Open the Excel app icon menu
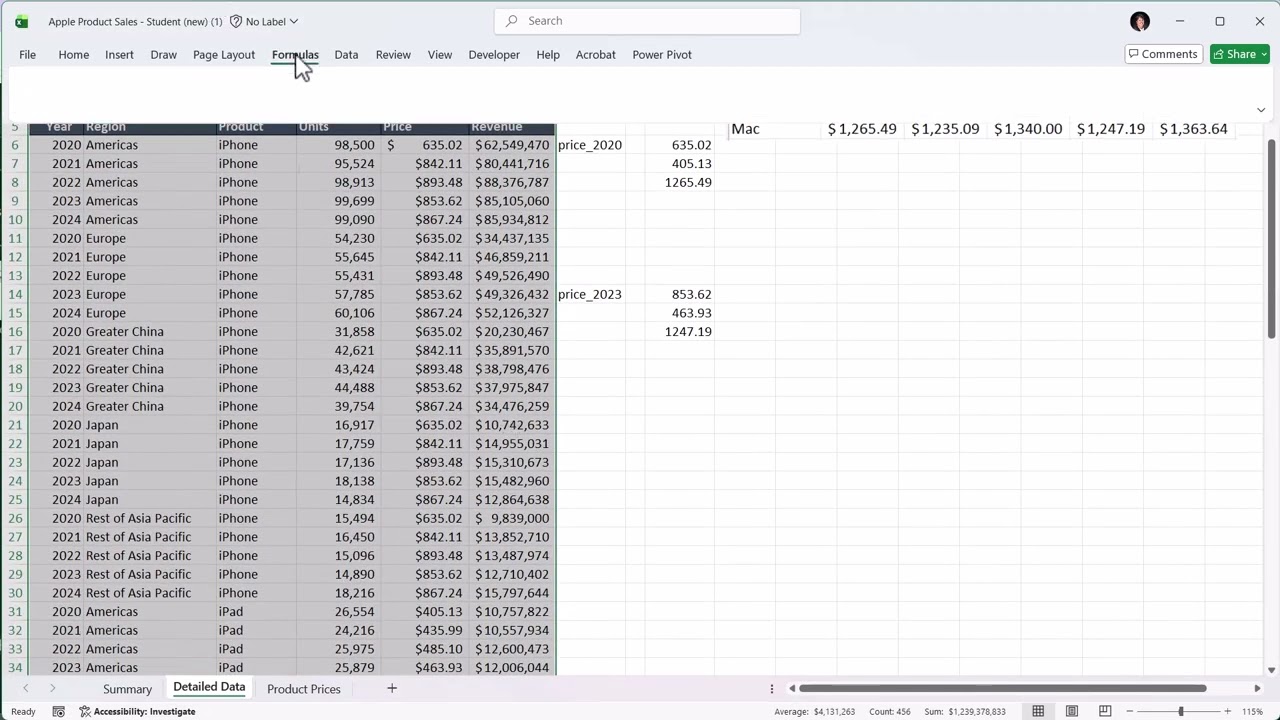The width and height of the screenshot is (1280, 720). tap(21, 21)
